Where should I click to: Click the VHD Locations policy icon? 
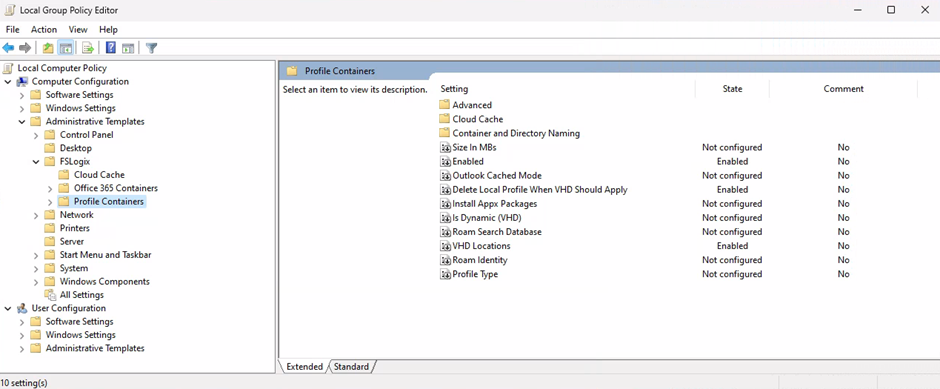click(445, 246)
